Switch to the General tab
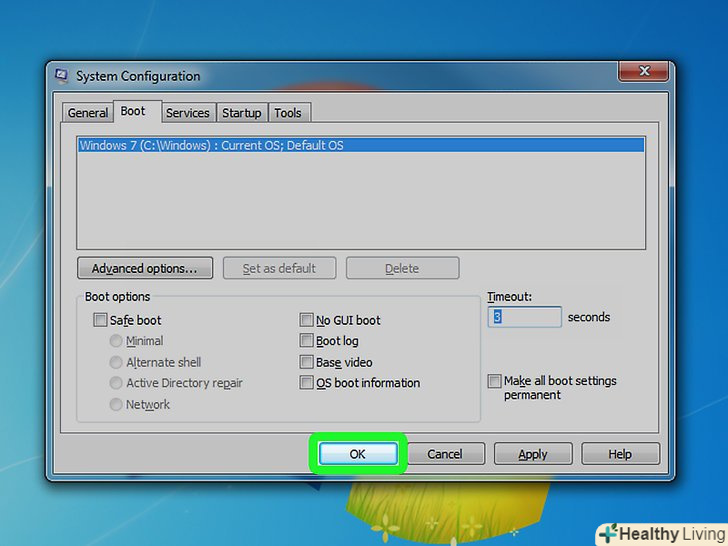Screen dimensions: 728x546 pos(87,113)
